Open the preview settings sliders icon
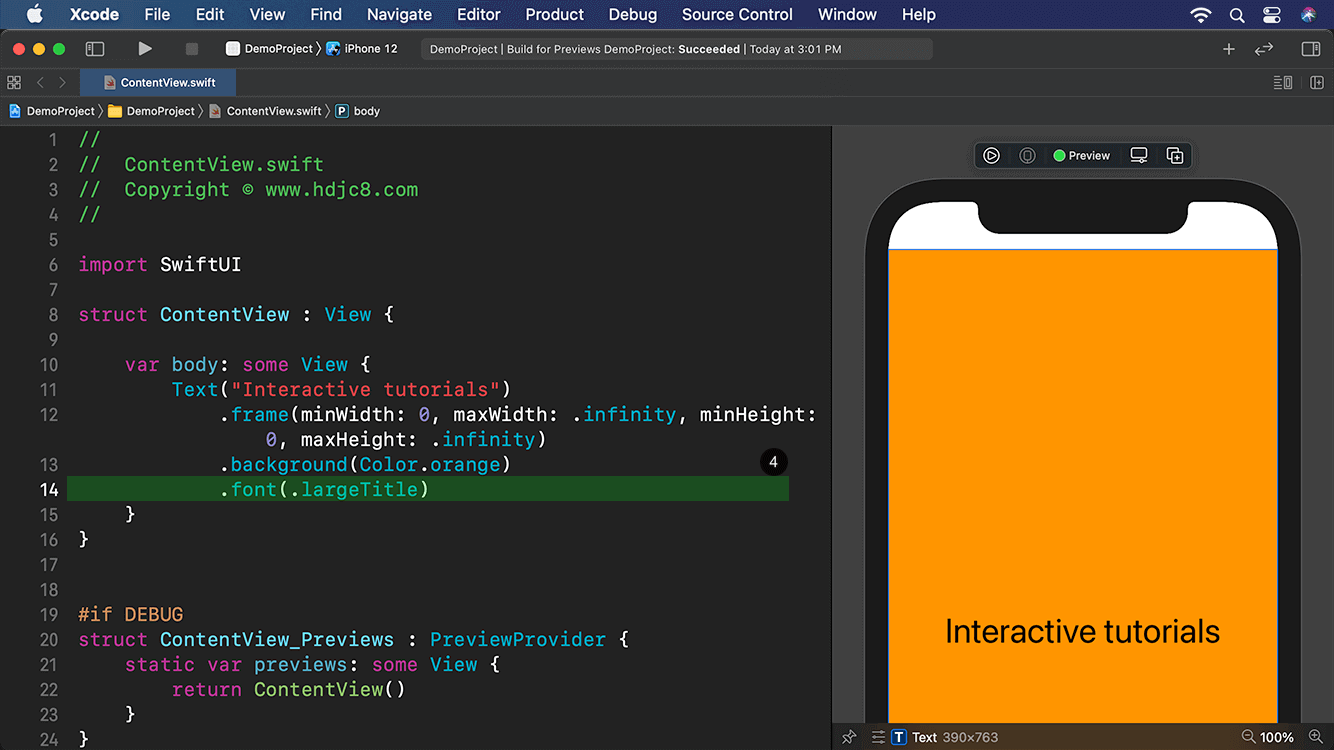 878,737
